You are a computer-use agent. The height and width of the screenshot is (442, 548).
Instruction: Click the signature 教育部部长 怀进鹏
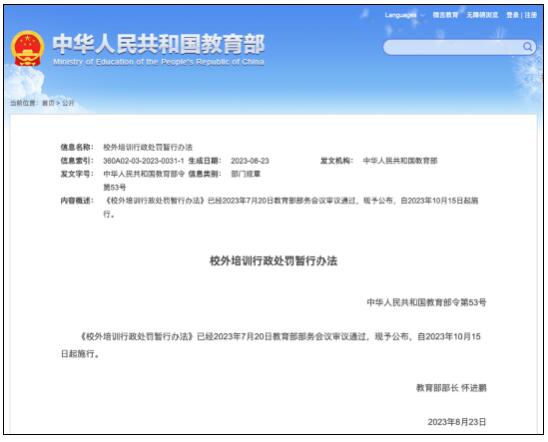(451, 388)
